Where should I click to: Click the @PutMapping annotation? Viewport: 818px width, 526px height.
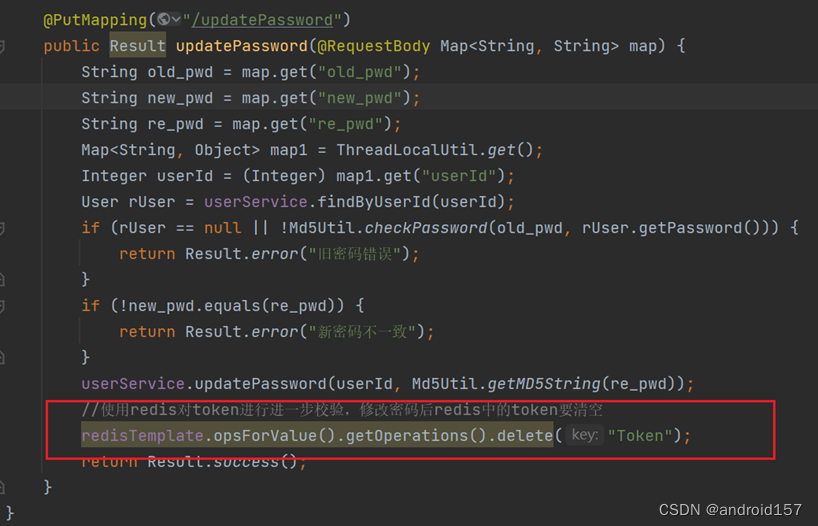coord(95,20)
